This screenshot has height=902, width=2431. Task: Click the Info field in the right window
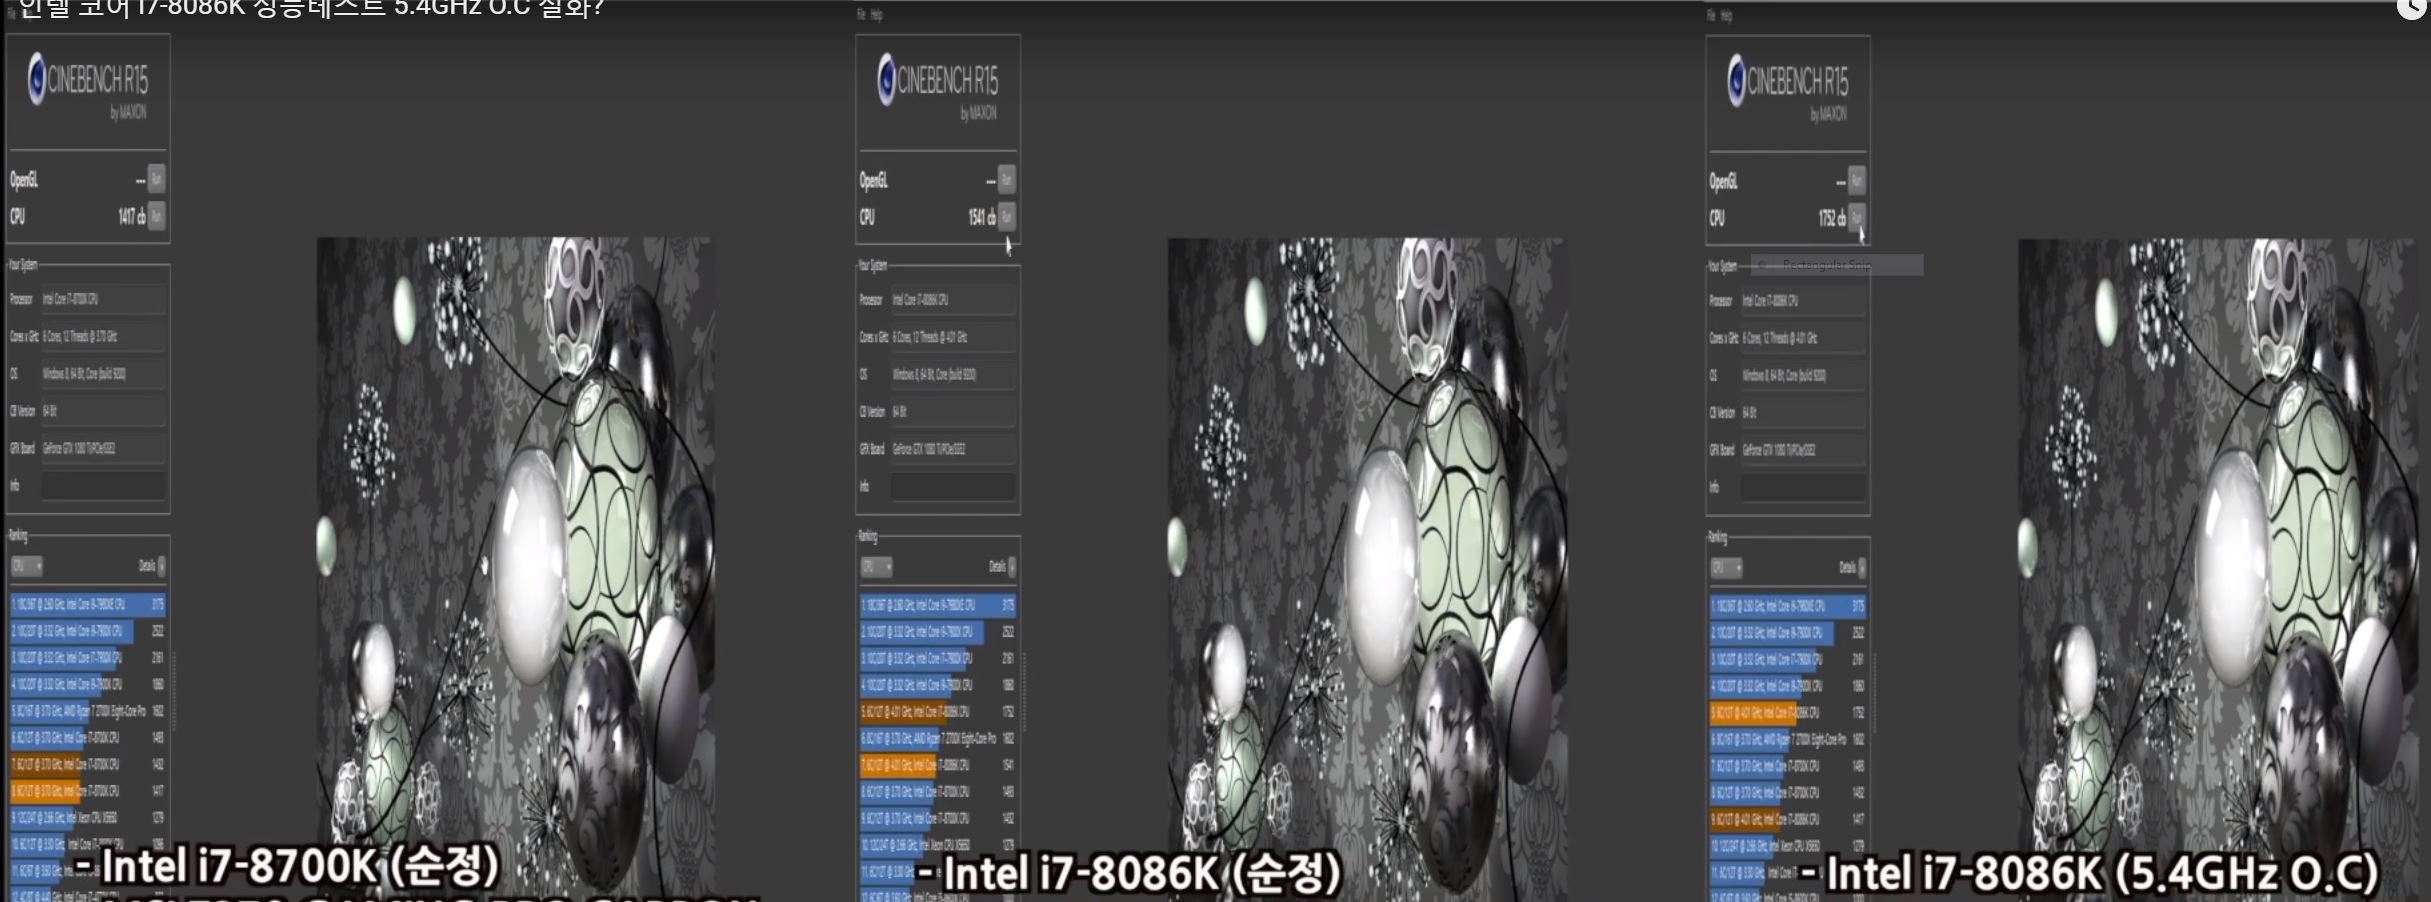[1803, 488]
